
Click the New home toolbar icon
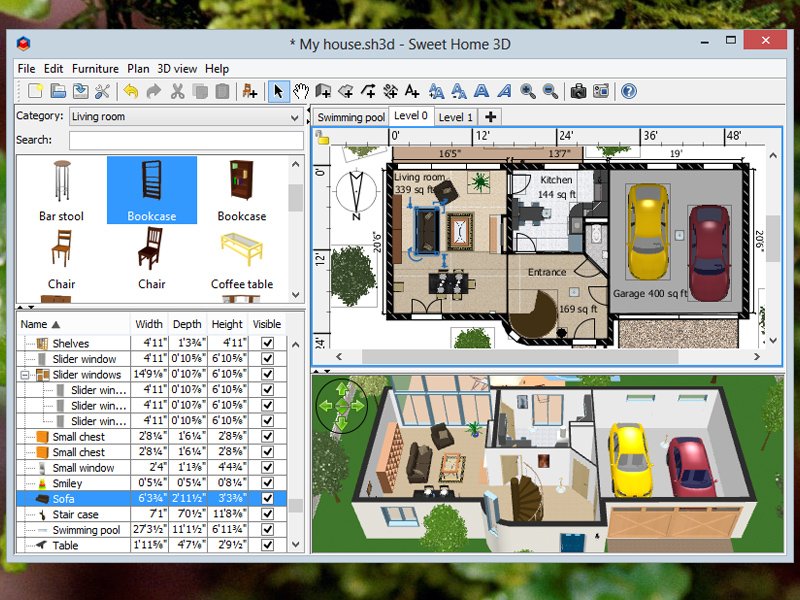click(x=35, y=91)
